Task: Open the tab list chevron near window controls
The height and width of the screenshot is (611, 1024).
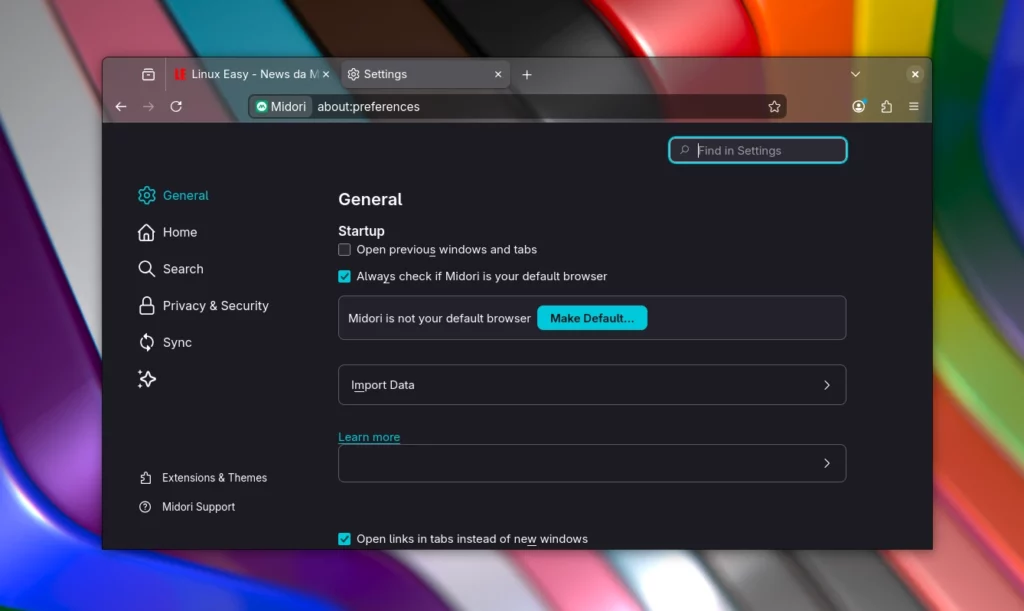Action: pyautogui.click(x=855, y=73)
